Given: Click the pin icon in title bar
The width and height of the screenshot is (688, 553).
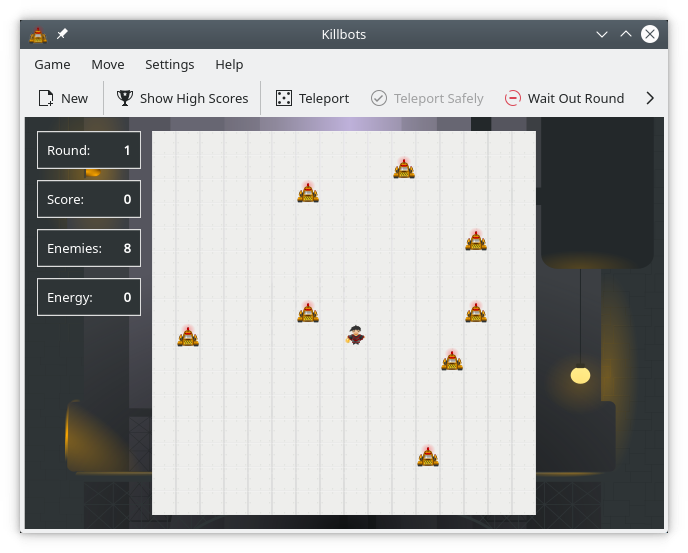Looking at the screenshot, I should 62,34.
